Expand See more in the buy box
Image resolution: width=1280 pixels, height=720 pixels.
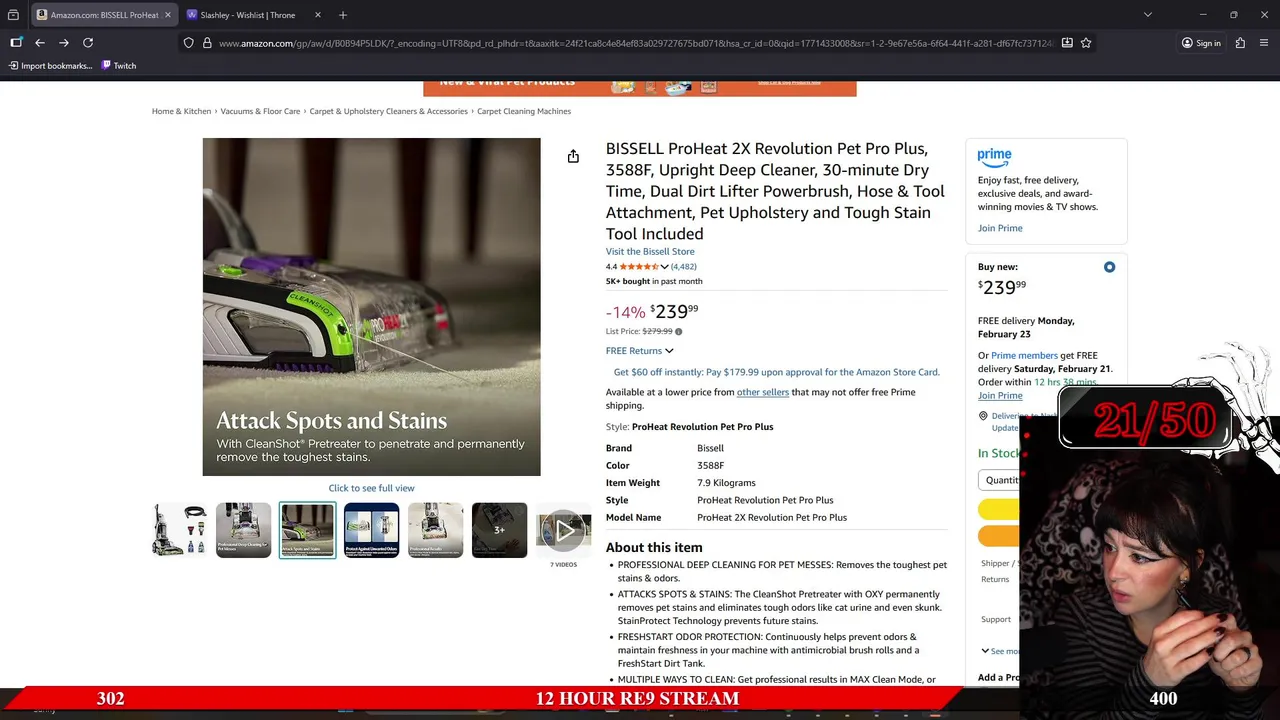point(1000,651)
